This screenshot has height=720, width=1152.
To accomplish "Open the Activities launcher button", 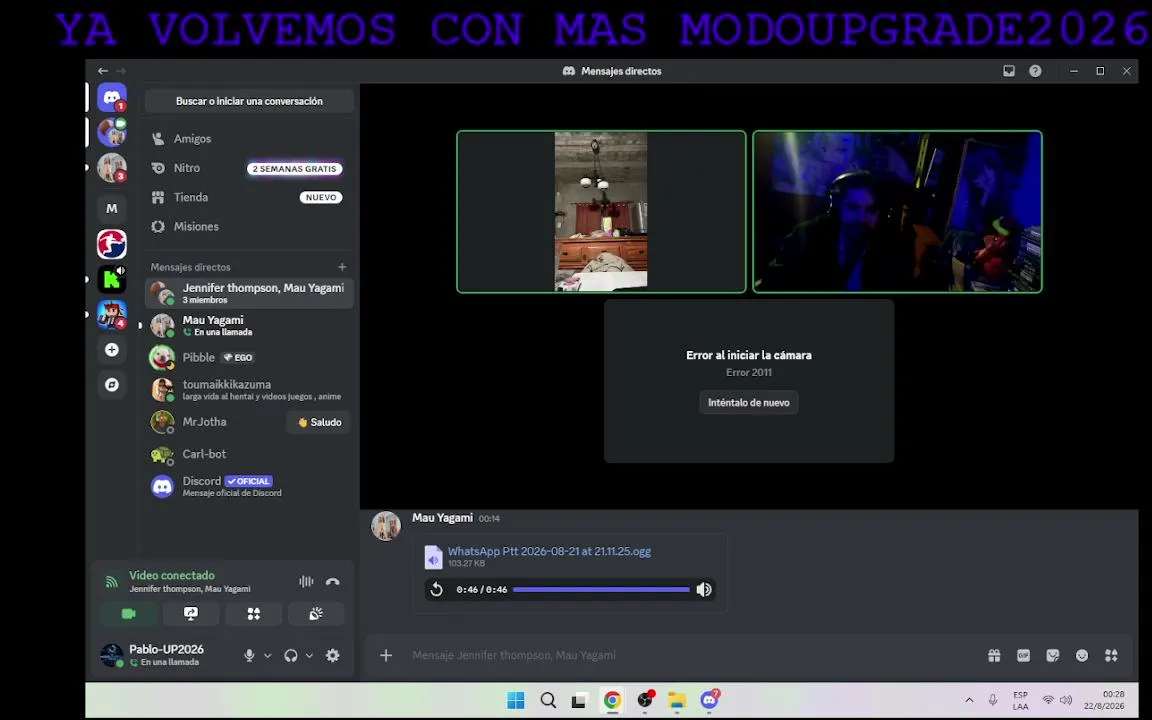I will click(x=253, y=613).
